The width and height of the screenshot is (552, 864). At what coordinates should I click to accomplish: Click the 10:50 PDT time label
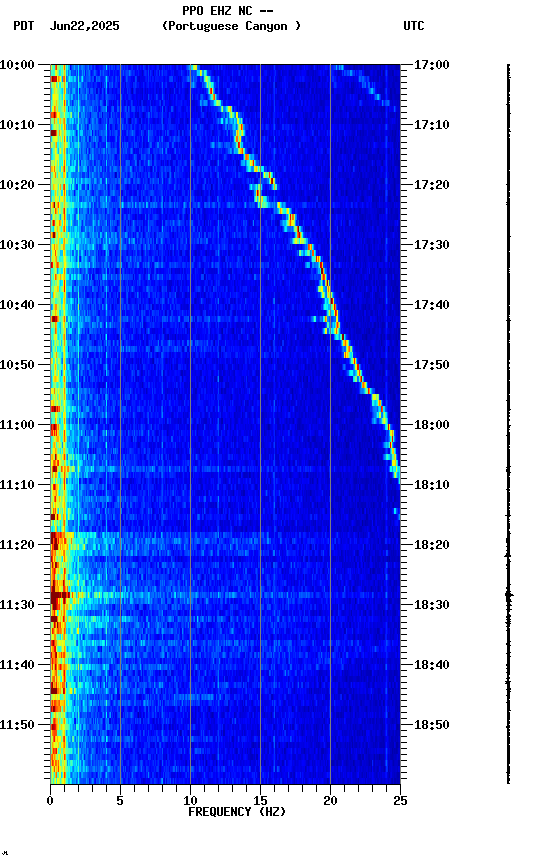17,365
